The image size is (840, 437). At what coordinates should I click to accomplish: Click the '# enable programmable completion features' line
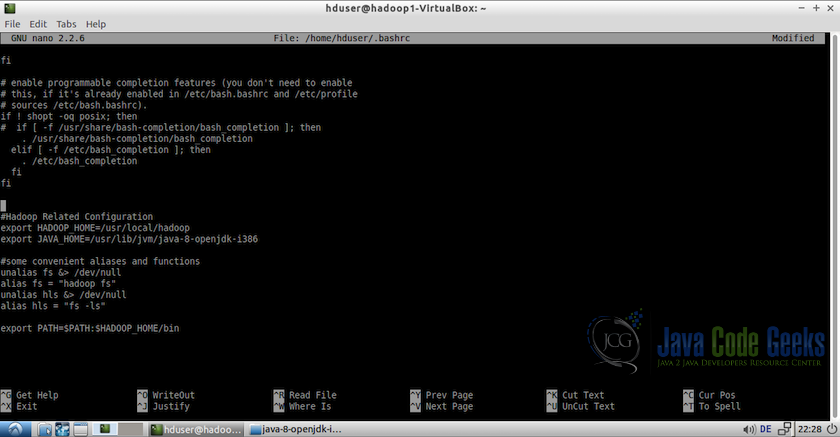(x=177, y=82)
